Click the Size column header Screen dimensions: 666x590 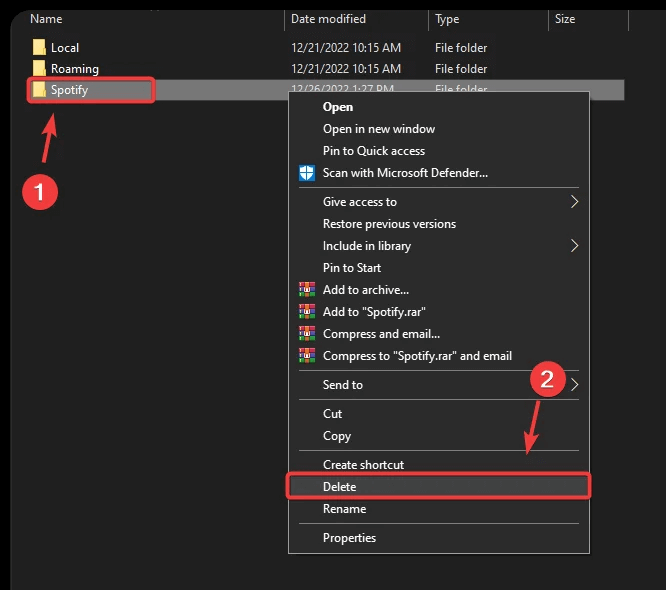[x=563, y=19]
